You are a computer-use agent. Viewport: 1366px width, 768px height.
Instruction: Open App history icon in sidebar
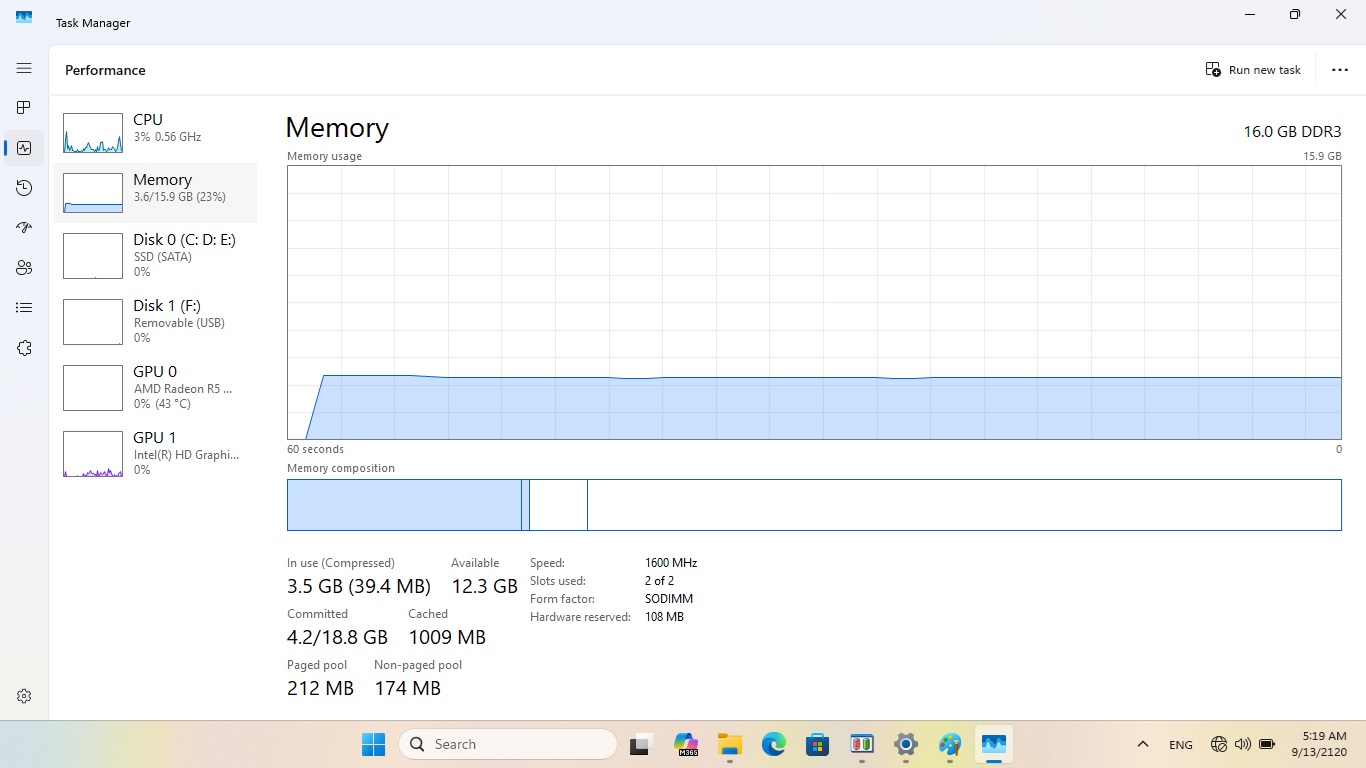[x=24, y=188]
